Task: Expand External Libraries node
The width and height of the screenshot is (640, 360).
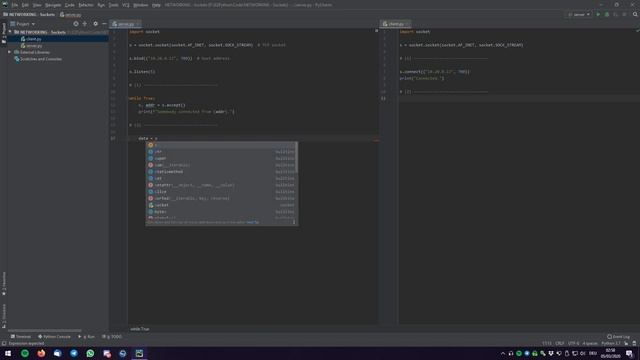Action: click(x=9, y=52)
